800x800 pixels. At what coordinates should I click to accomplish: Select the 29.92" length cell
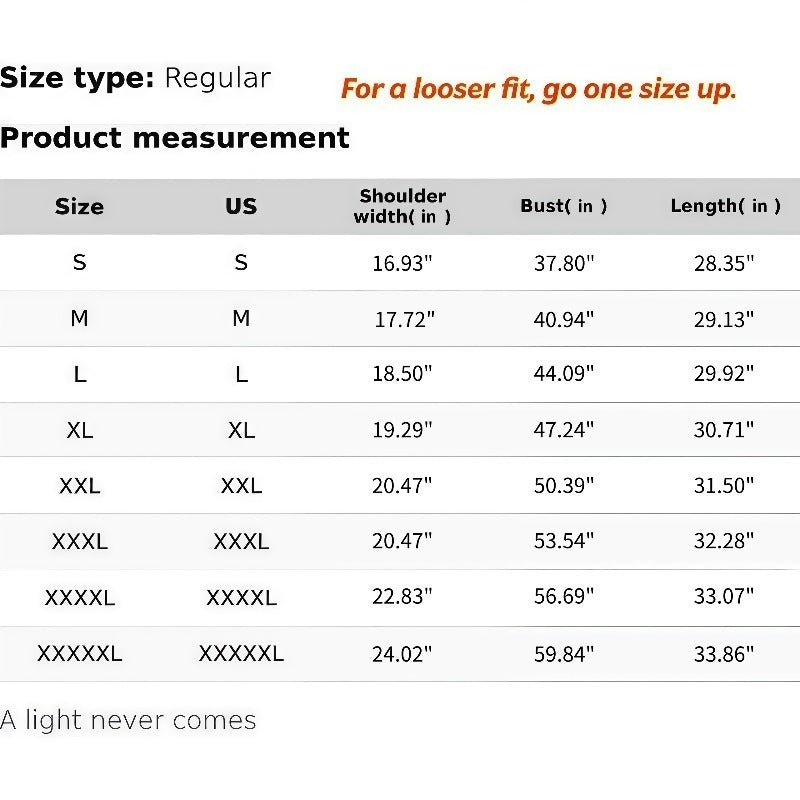coord(723,374)
